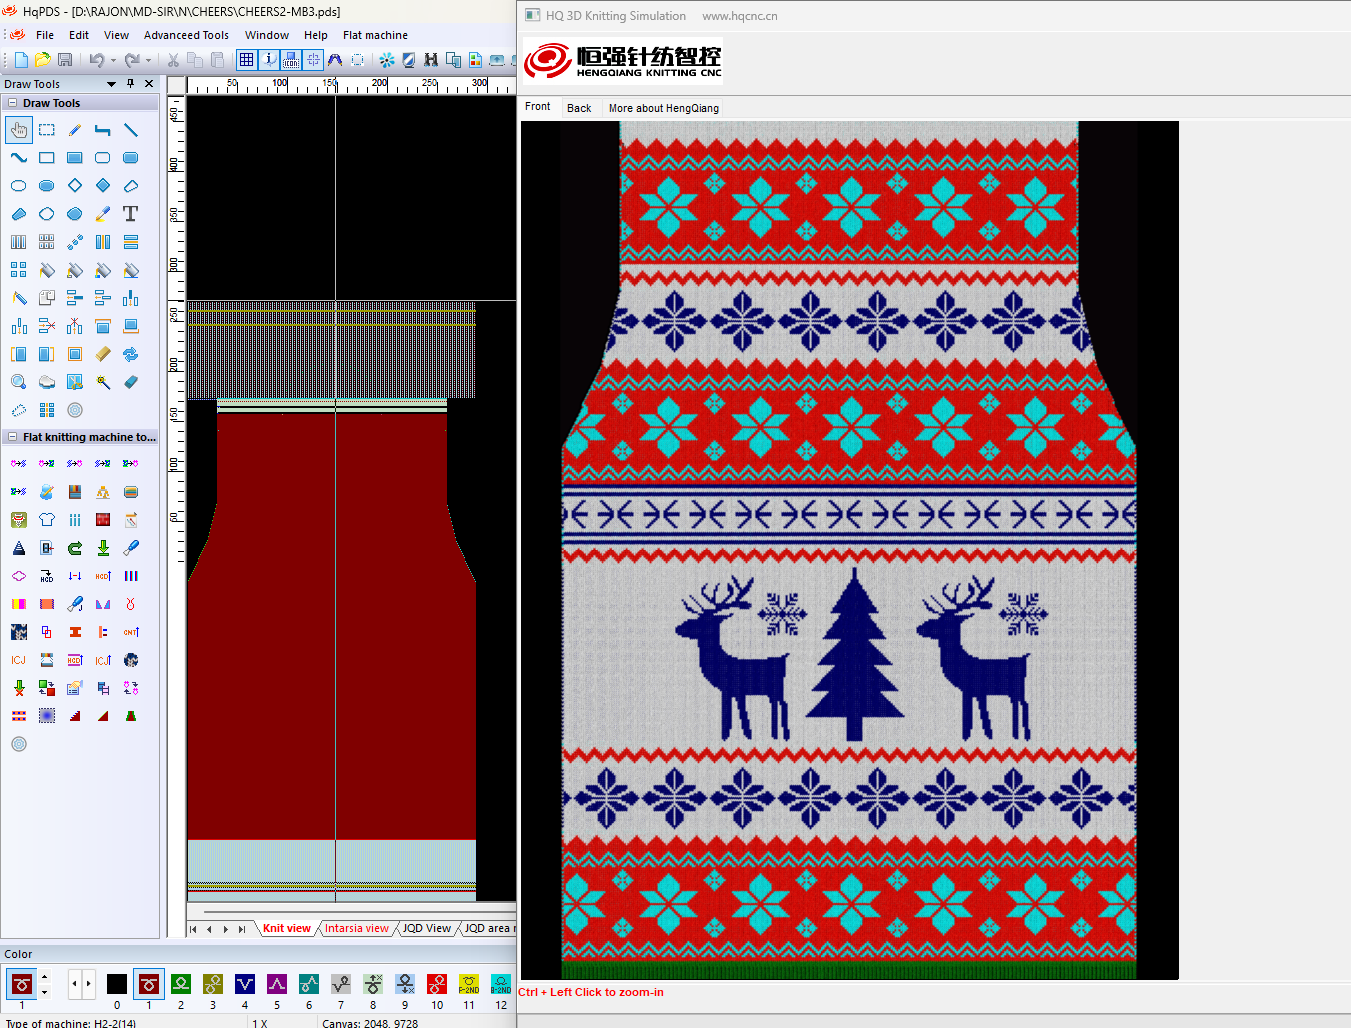
Task: Open More about HengQiang link
Action: [x=663, y=108]
